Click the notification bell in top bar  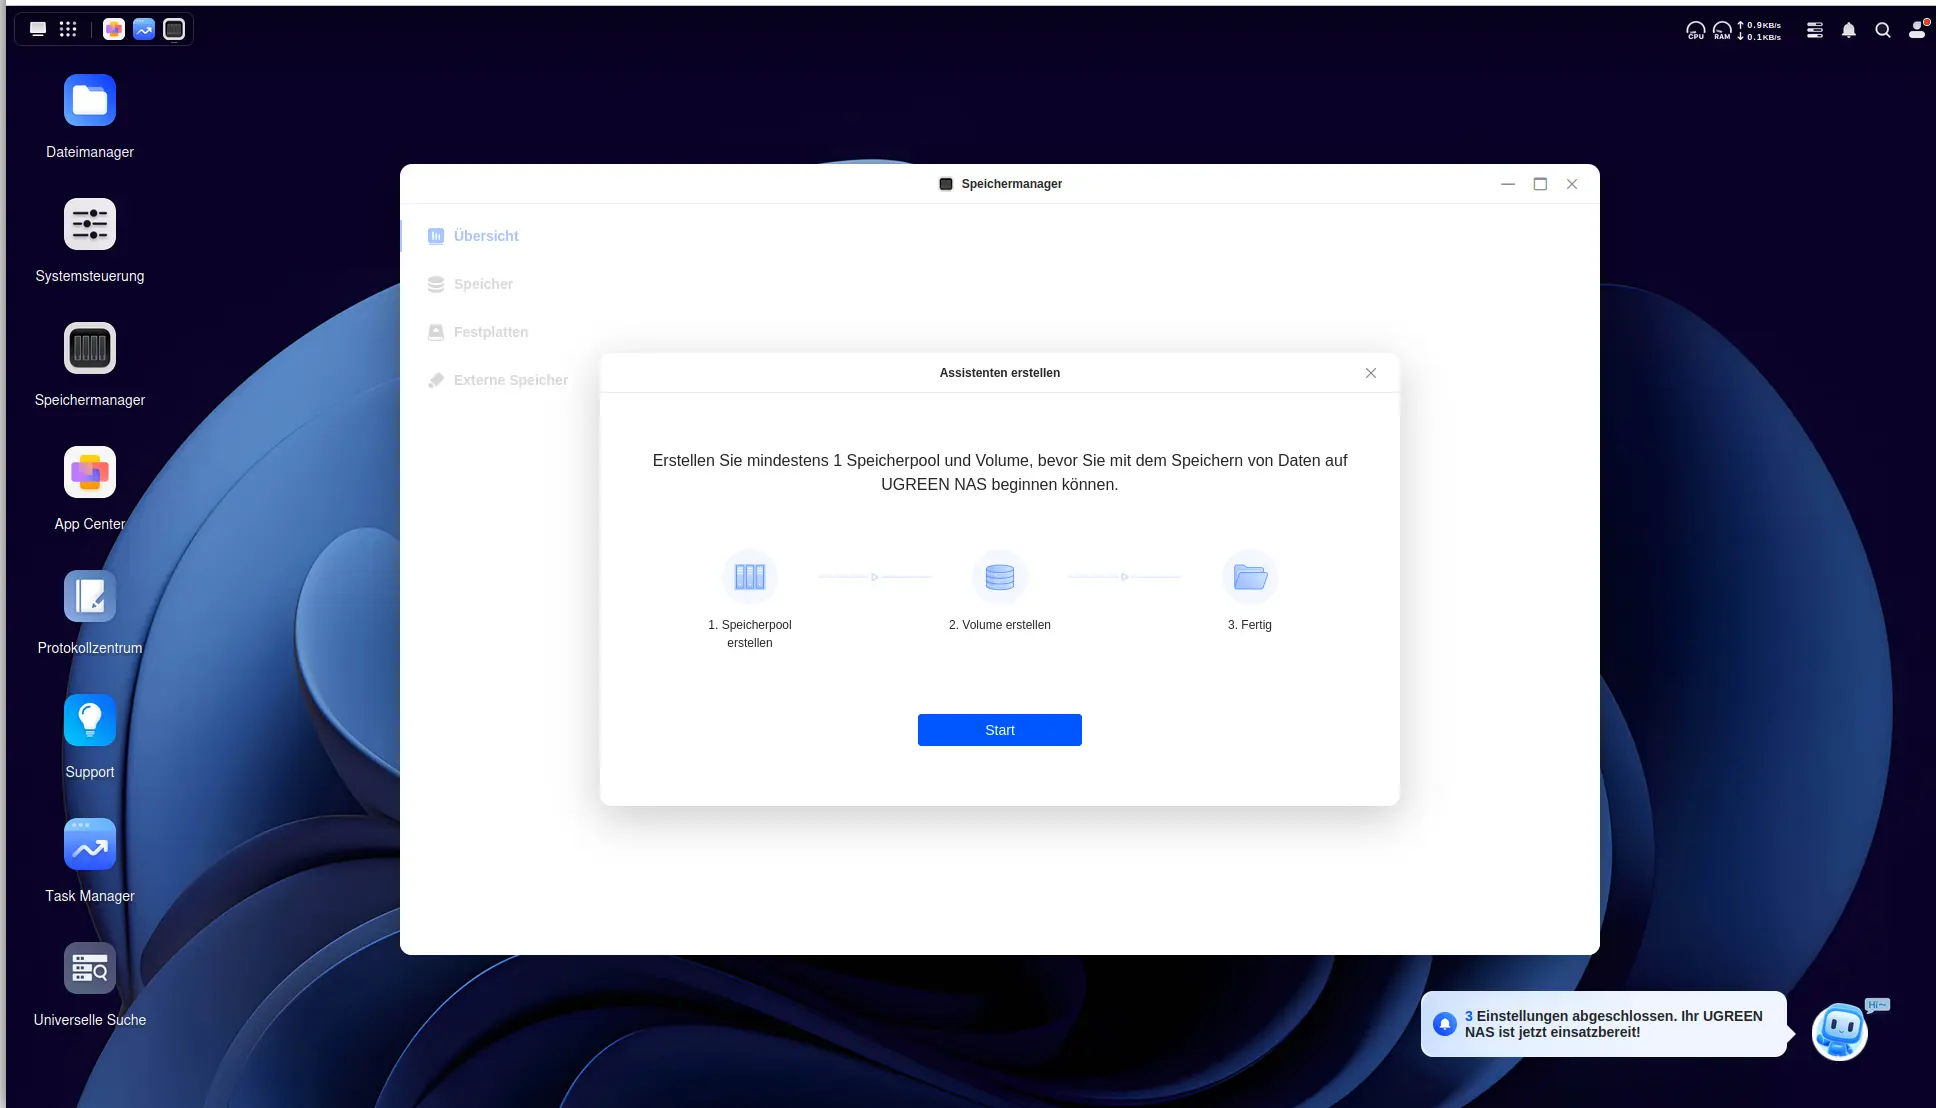1849,30
